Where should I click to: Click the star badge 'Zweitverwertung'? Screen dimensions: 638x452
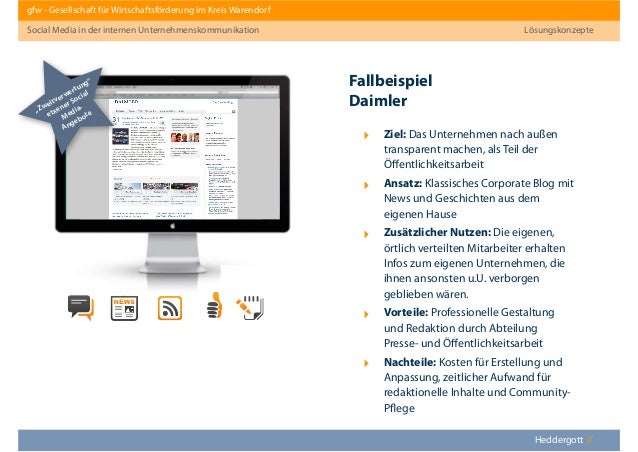64,105
